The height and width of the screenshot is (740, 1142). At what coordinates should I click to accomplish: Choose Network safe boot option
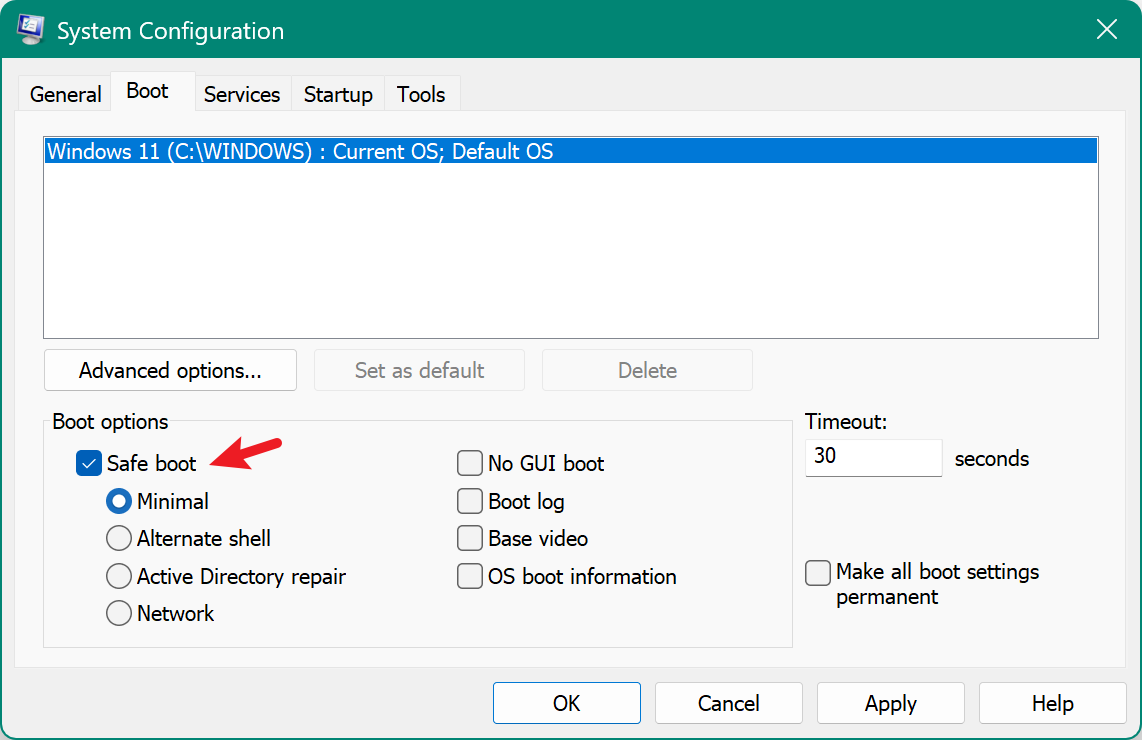coord(119,614)
